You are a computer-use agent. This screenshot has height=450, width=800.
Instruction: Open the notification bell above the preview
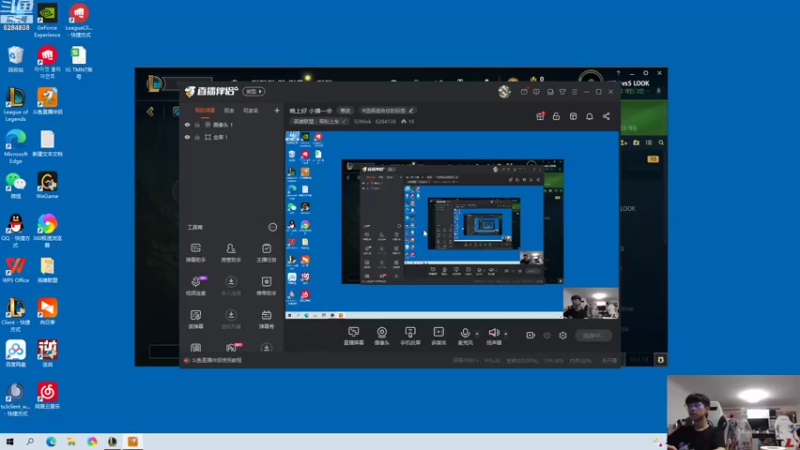[x=589, y=116]
